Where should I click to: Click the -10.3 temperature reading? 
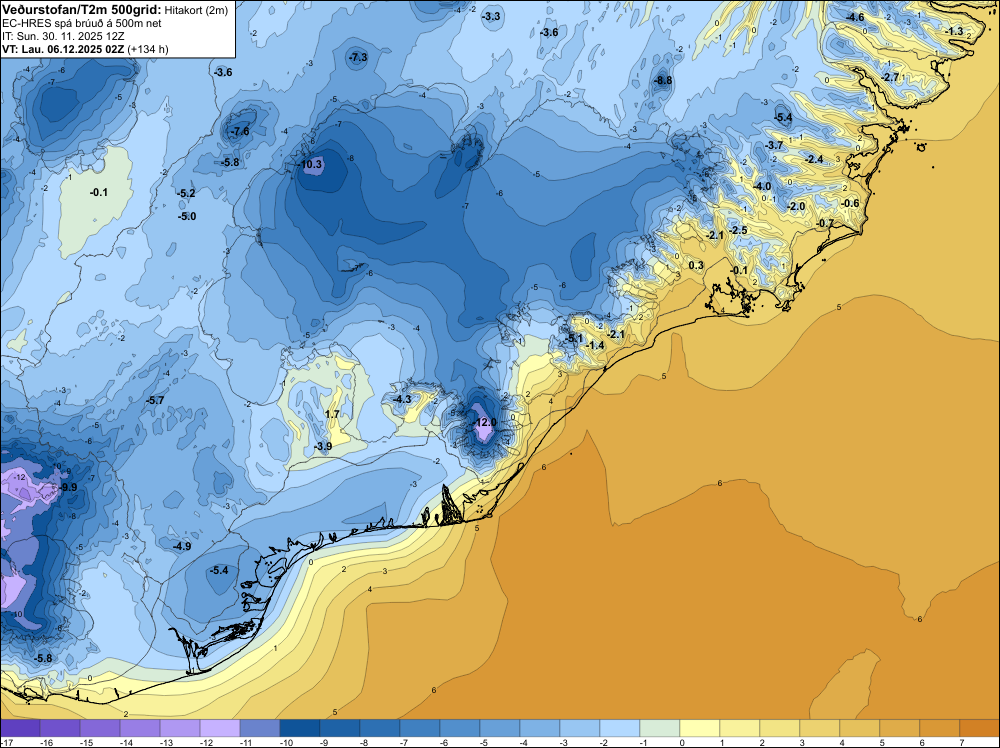312,165
